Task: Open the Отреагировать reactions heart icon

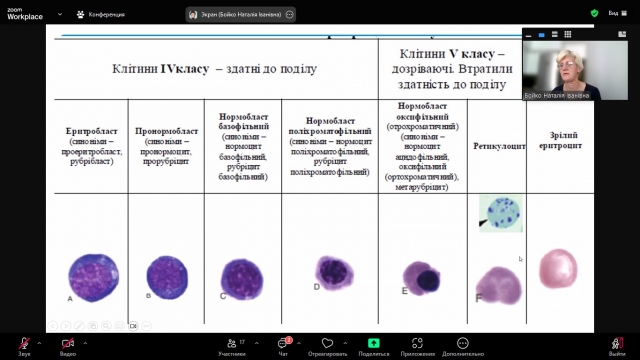Action: [327, 343]
